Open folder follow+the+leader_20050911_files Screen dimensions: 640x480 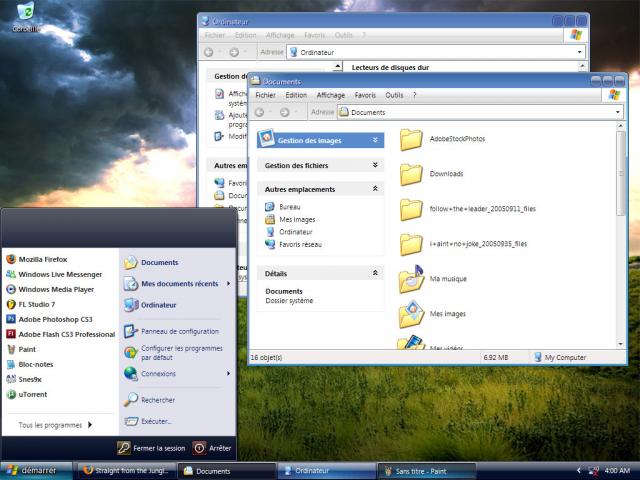[x=468, y=209]
